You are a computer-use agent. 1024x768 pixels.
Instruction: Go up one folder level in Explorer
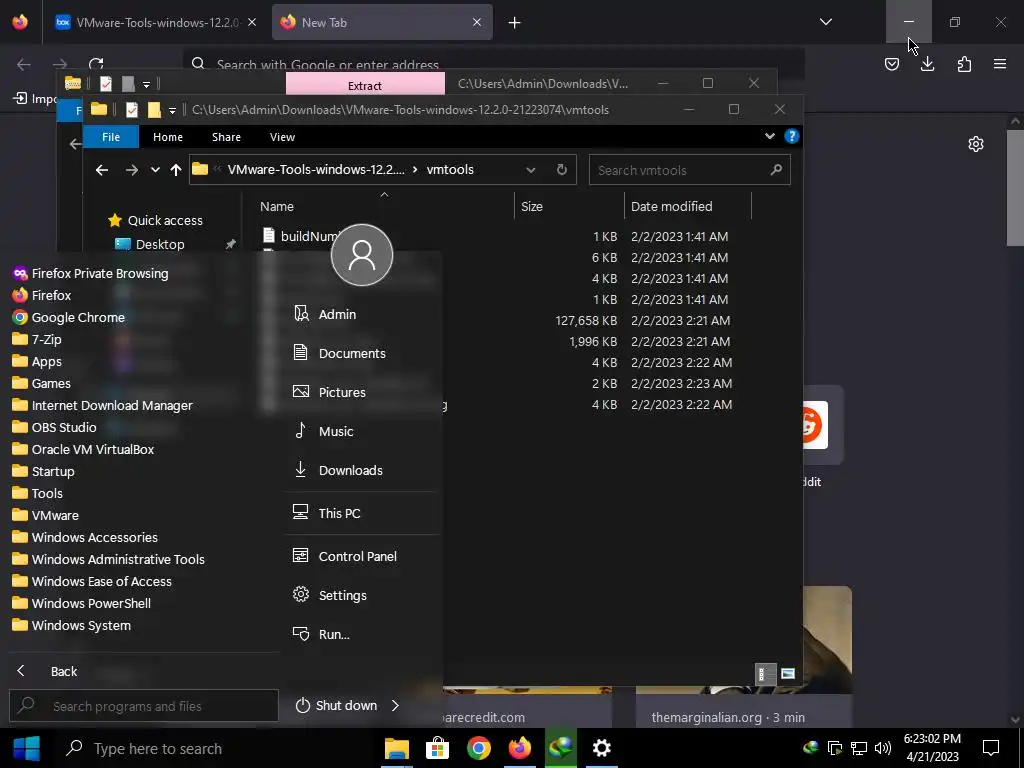(x=176, y=170)
